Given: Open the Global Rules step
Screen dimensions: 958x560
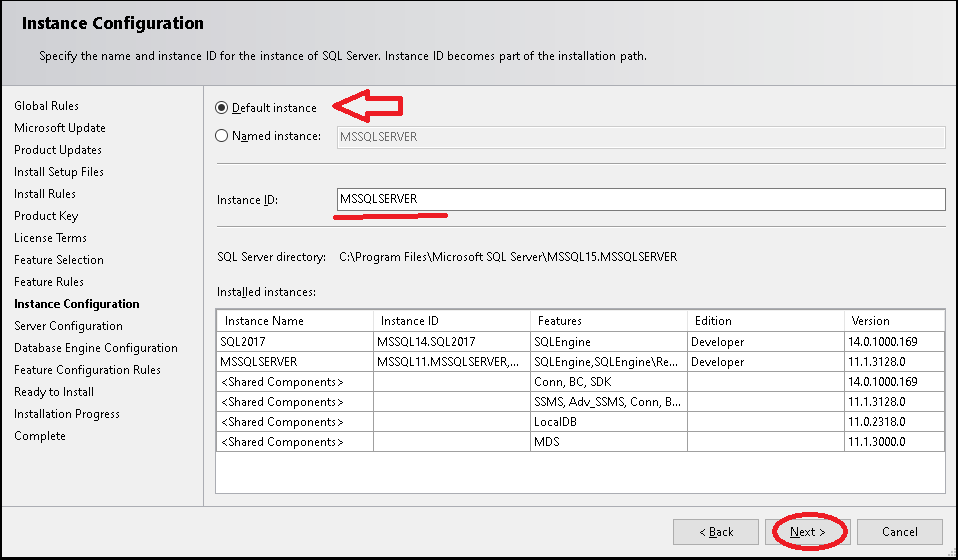Looking at the screenshot, I should coord(46,106).
